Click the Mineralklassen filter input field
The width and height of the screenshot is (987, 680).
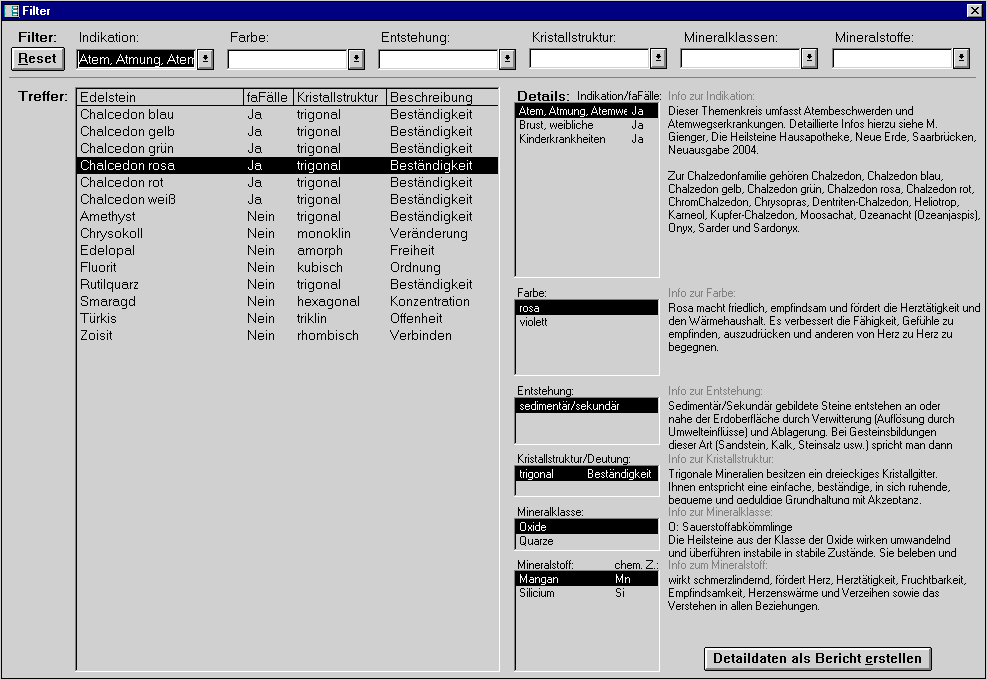[741, 59]
